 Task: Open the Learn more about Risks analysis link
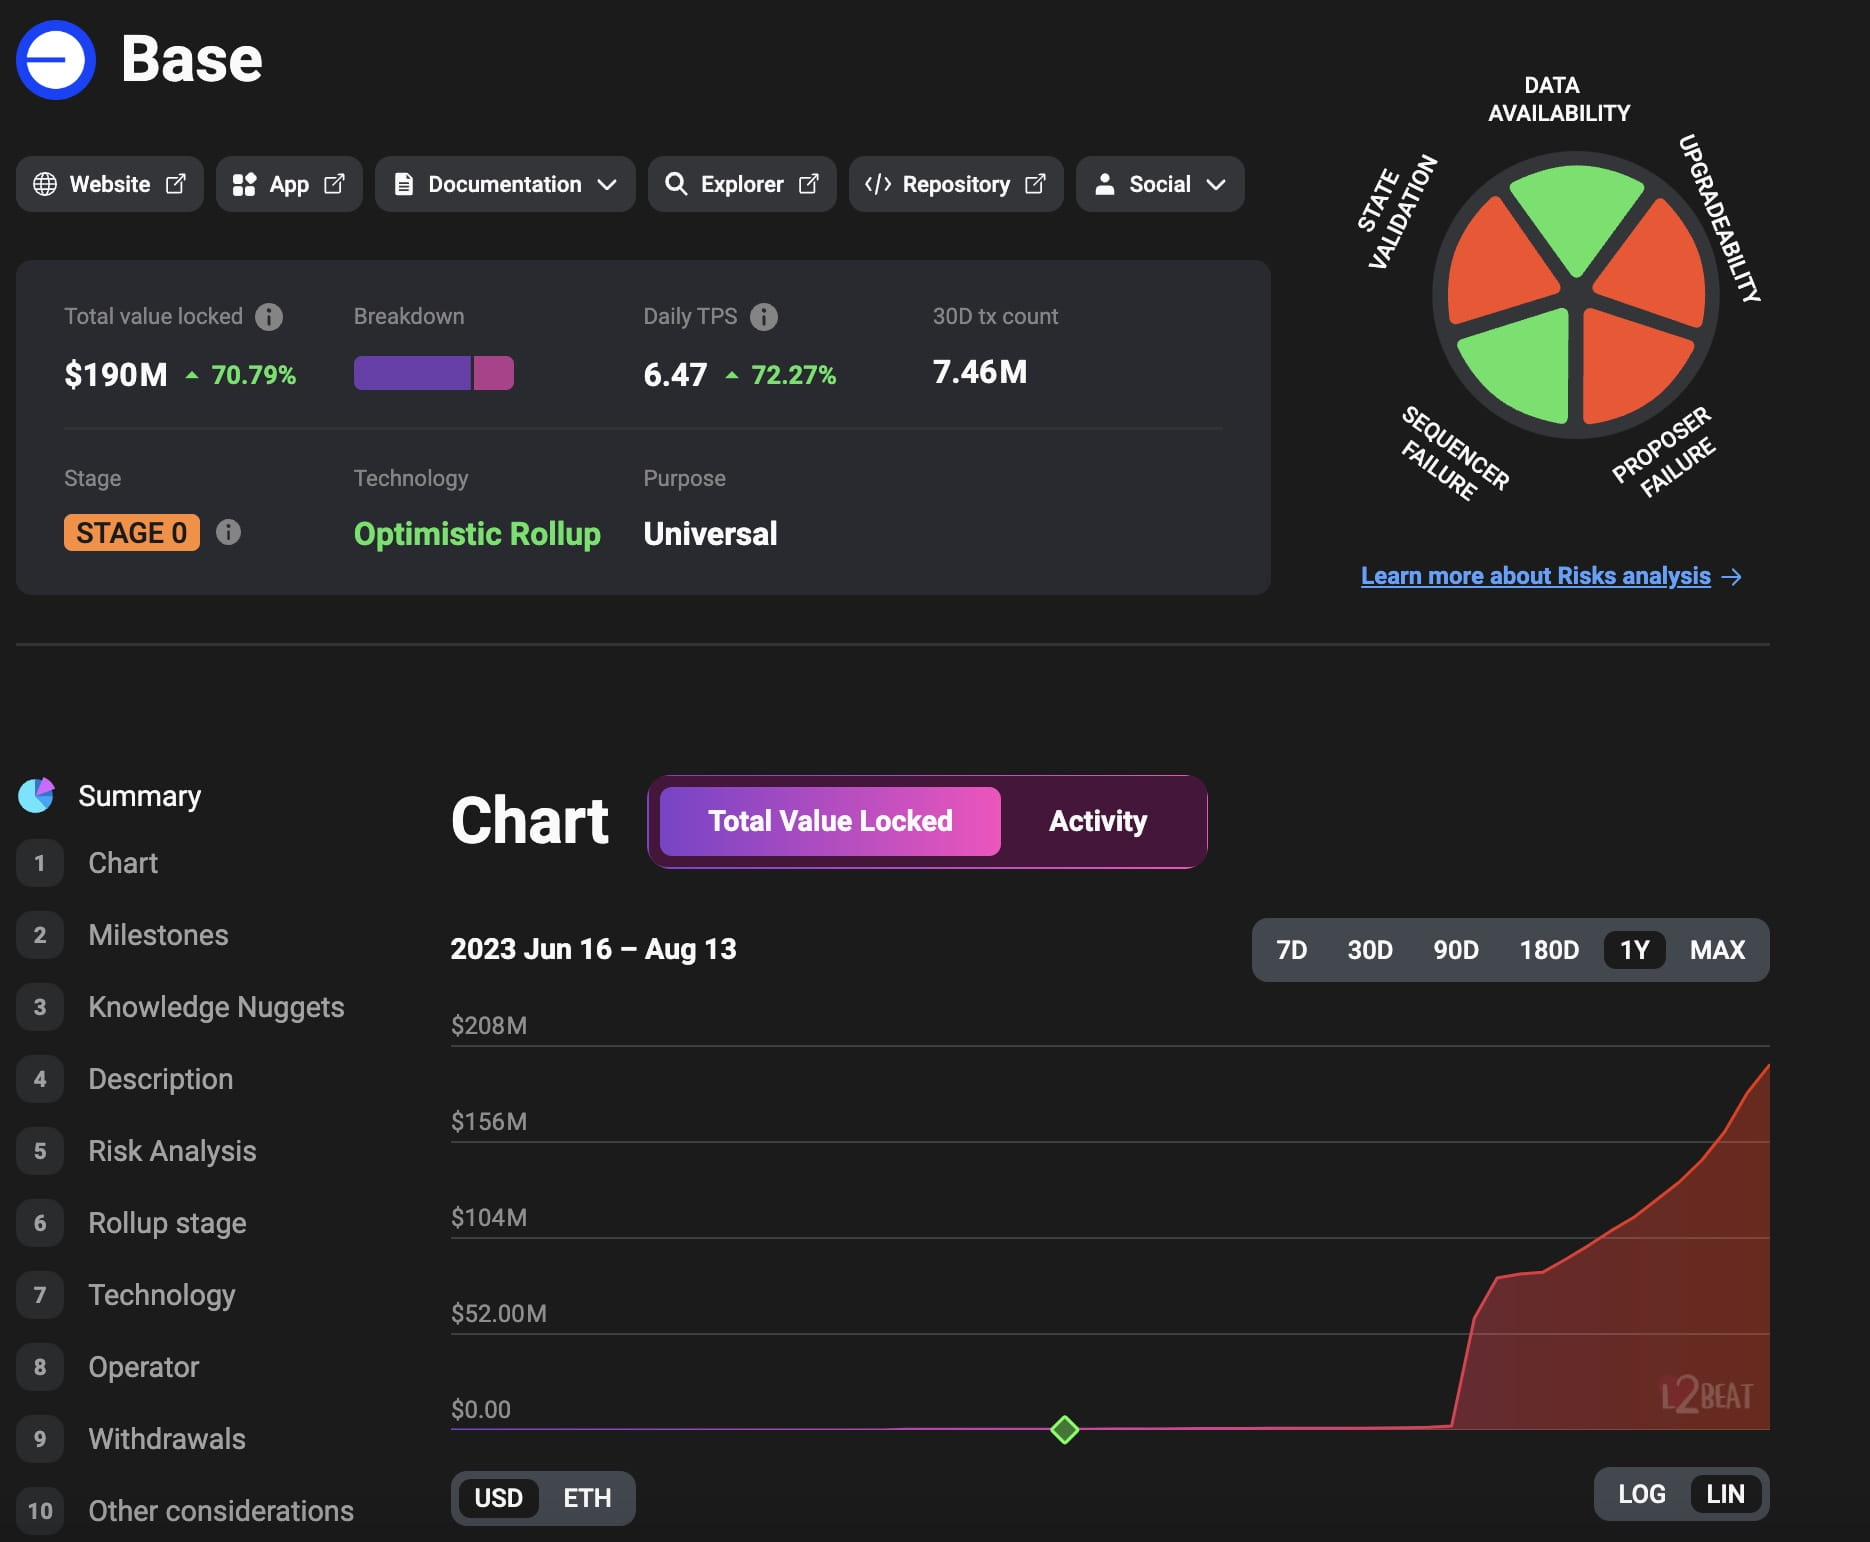click(x=1535, y=576)
